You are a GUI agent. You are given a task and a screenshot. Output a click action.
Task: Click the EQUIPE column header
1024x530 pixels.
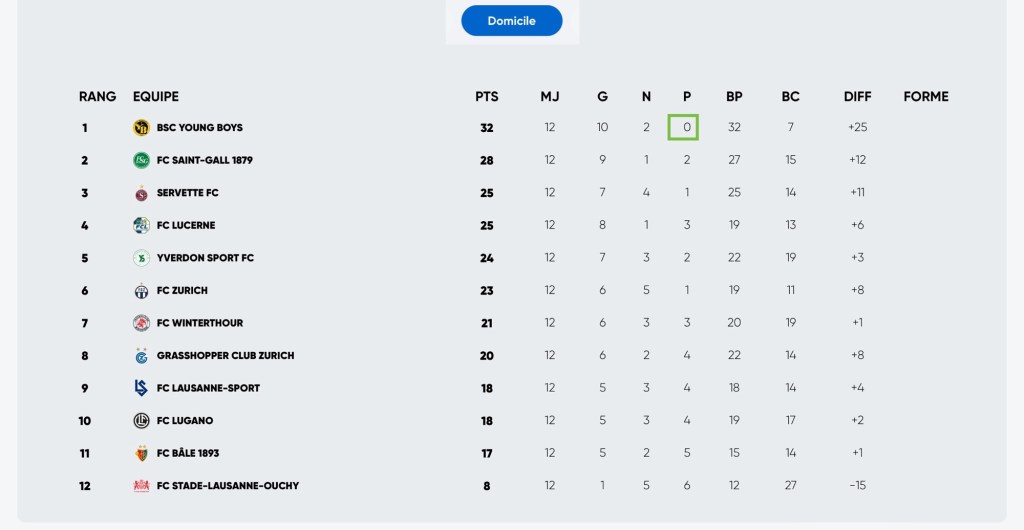pos(156,97)
